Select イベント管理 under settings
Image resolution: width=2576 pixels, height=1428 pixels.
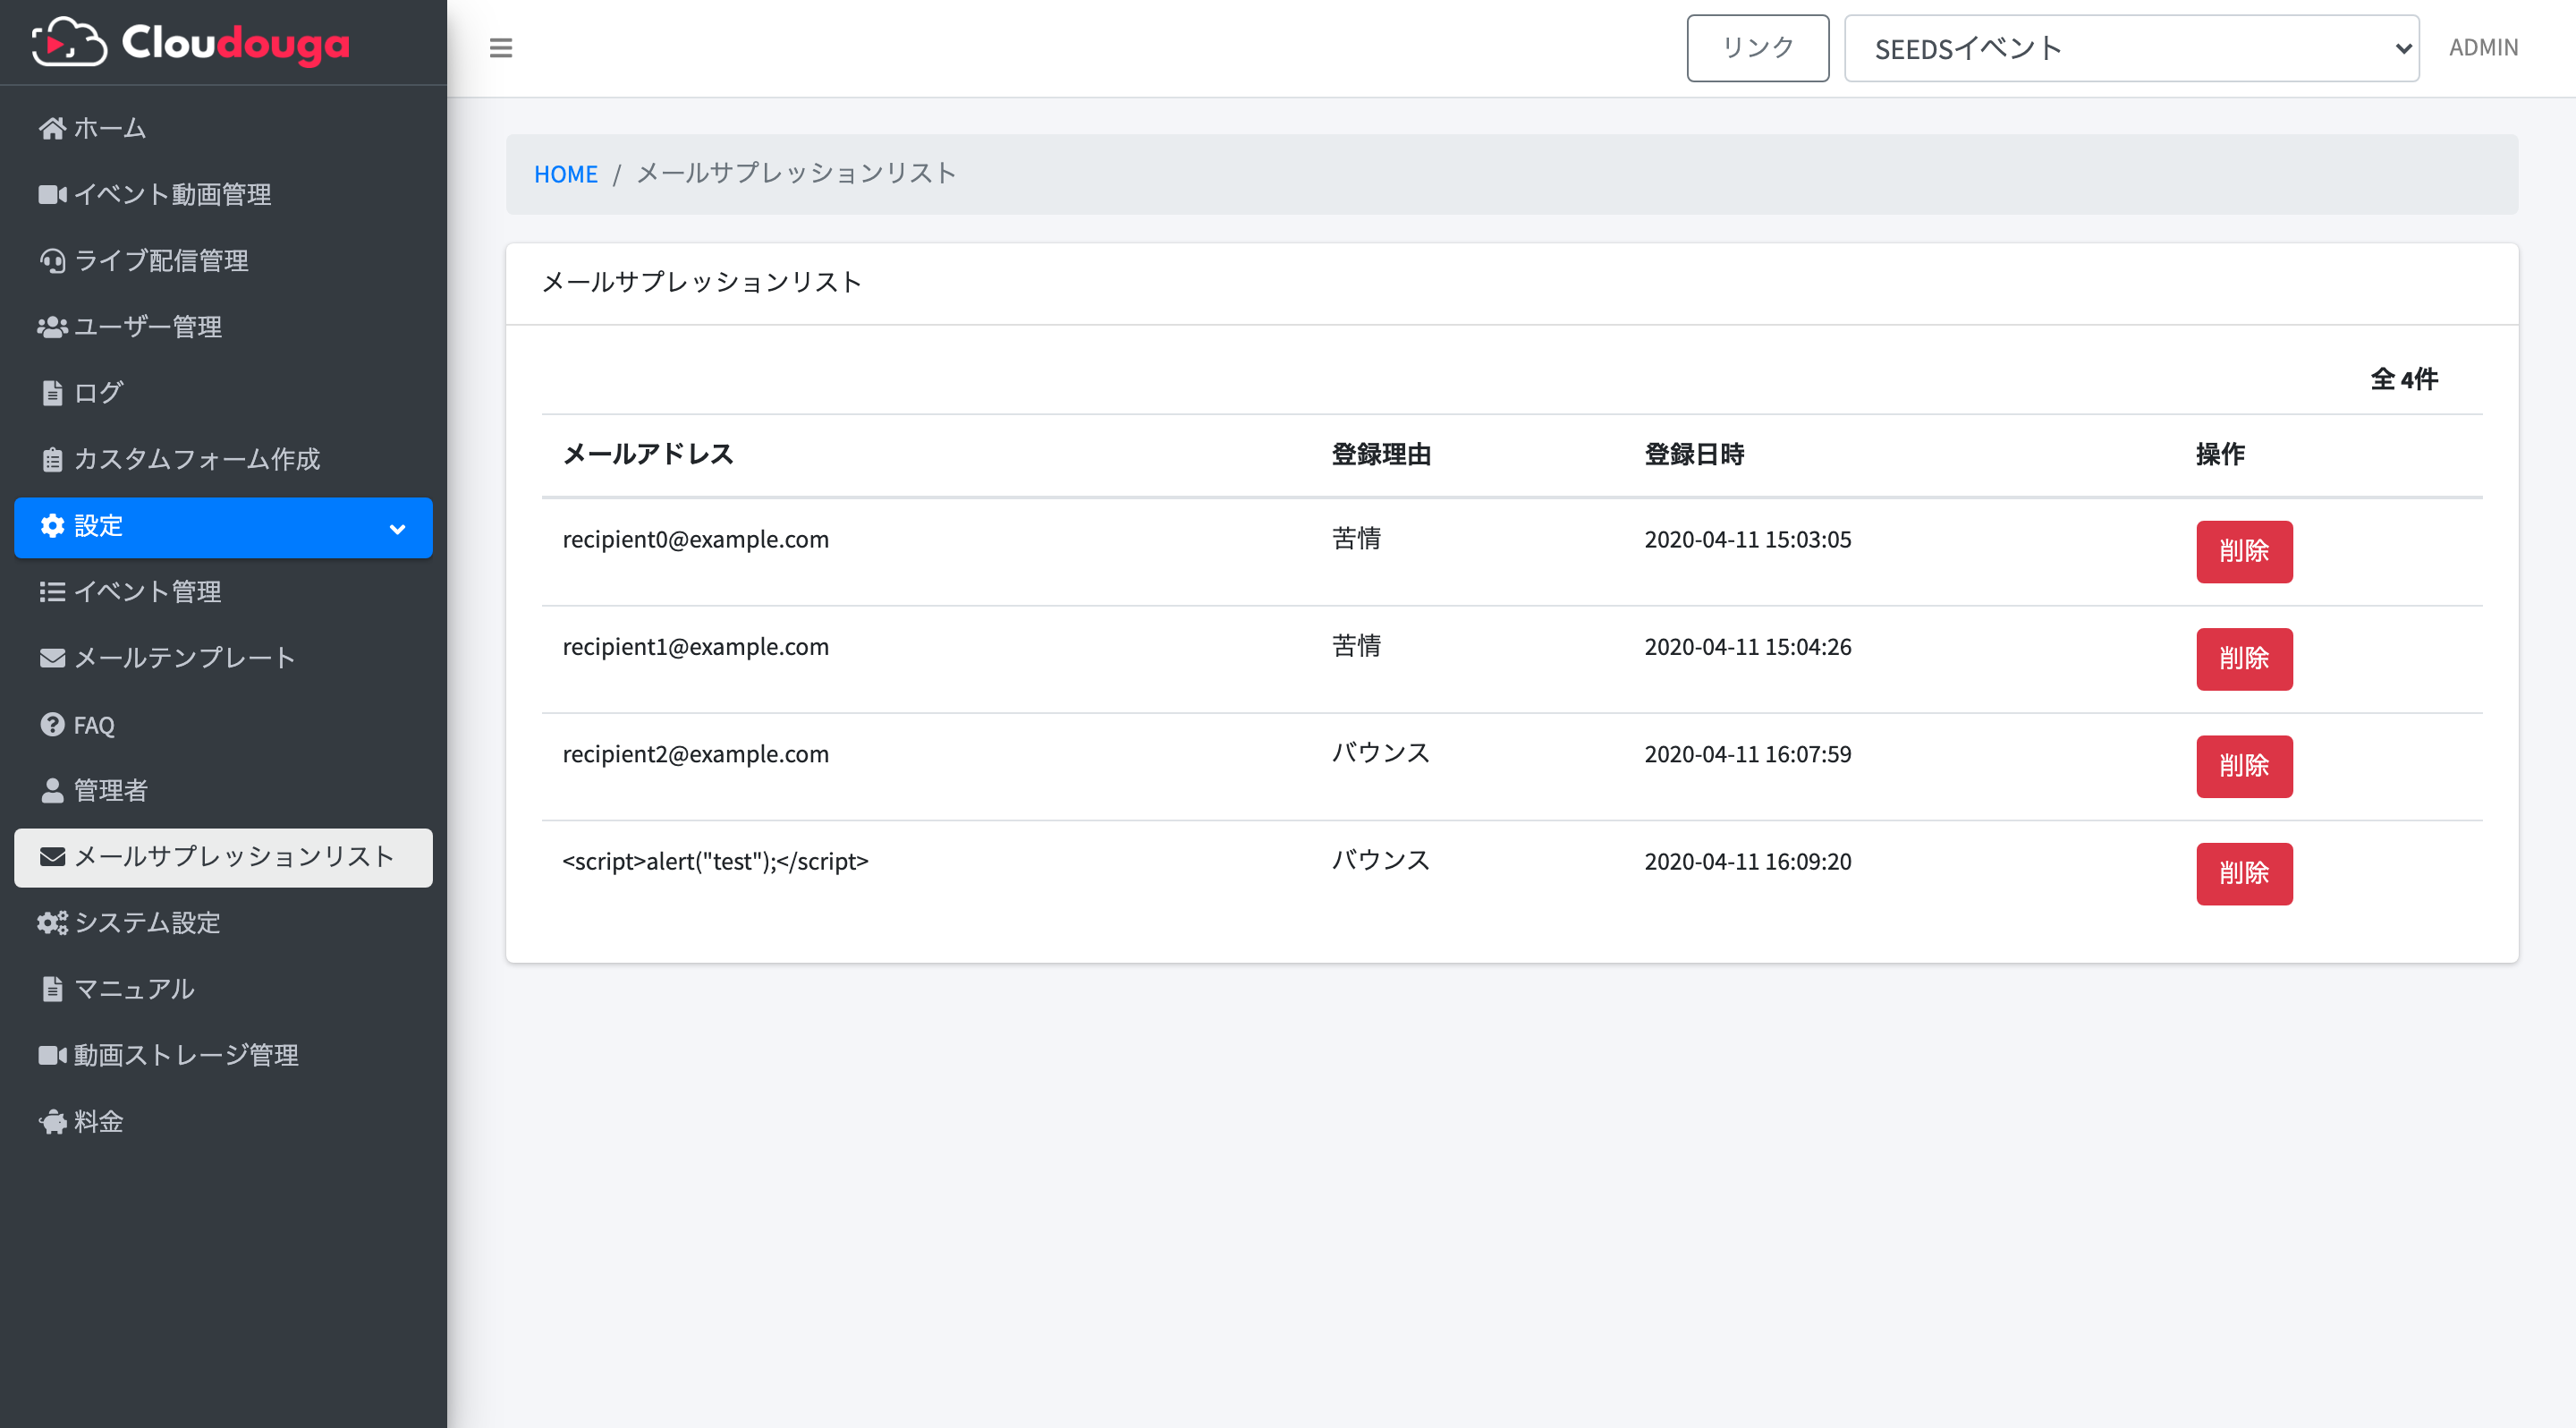coord(223,591)
